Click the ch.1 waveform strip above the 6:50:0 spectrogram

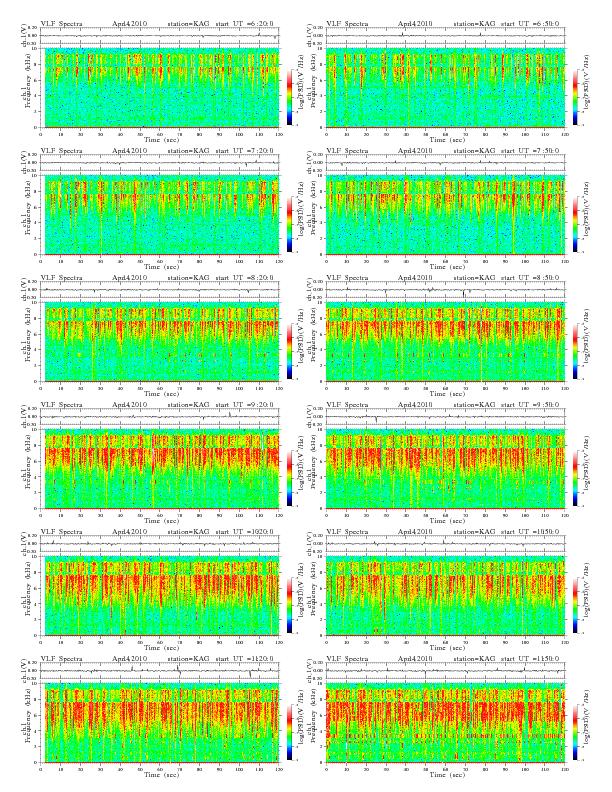click(446, 36)
